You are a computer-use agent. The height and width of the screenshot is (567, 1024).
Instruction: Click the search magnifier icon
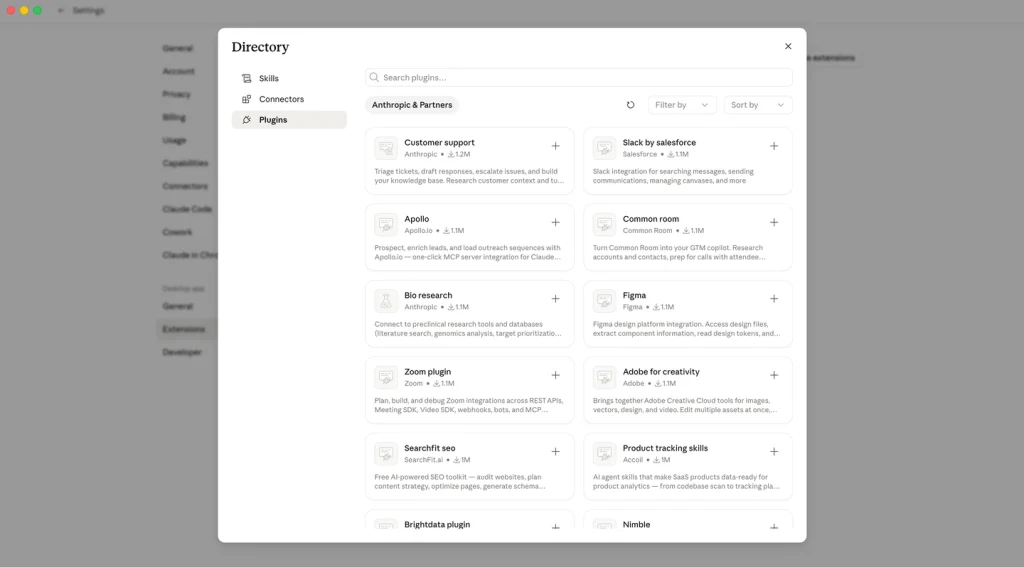point(374,78)
